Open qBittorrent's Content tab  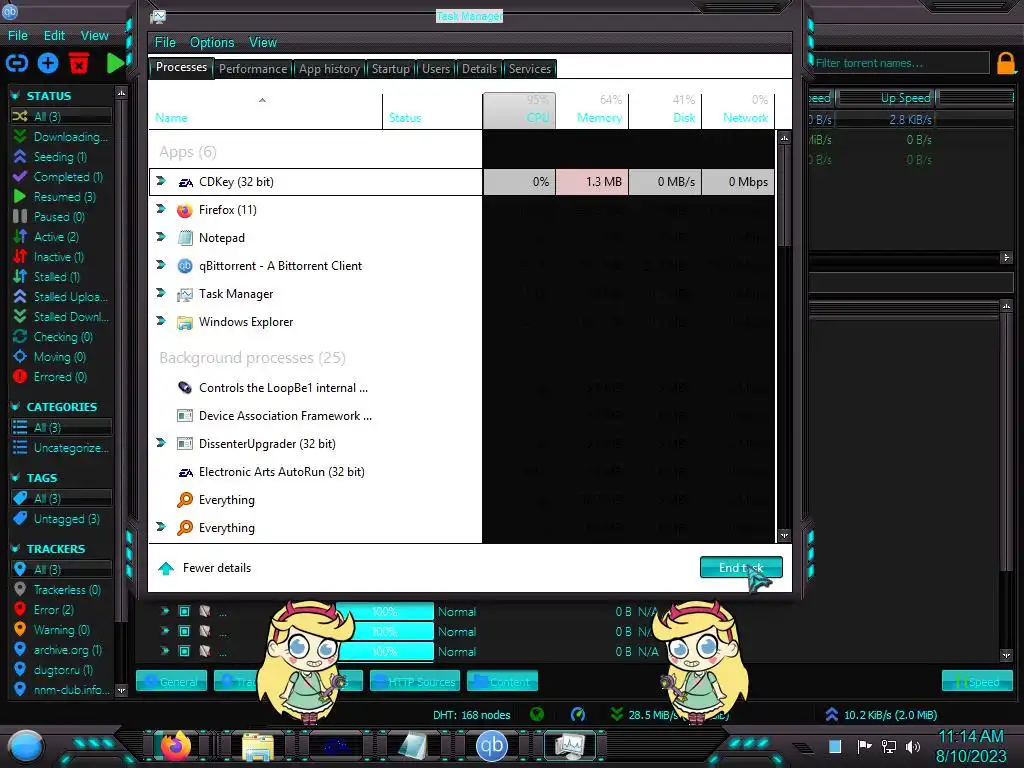[x=502, y=681]
